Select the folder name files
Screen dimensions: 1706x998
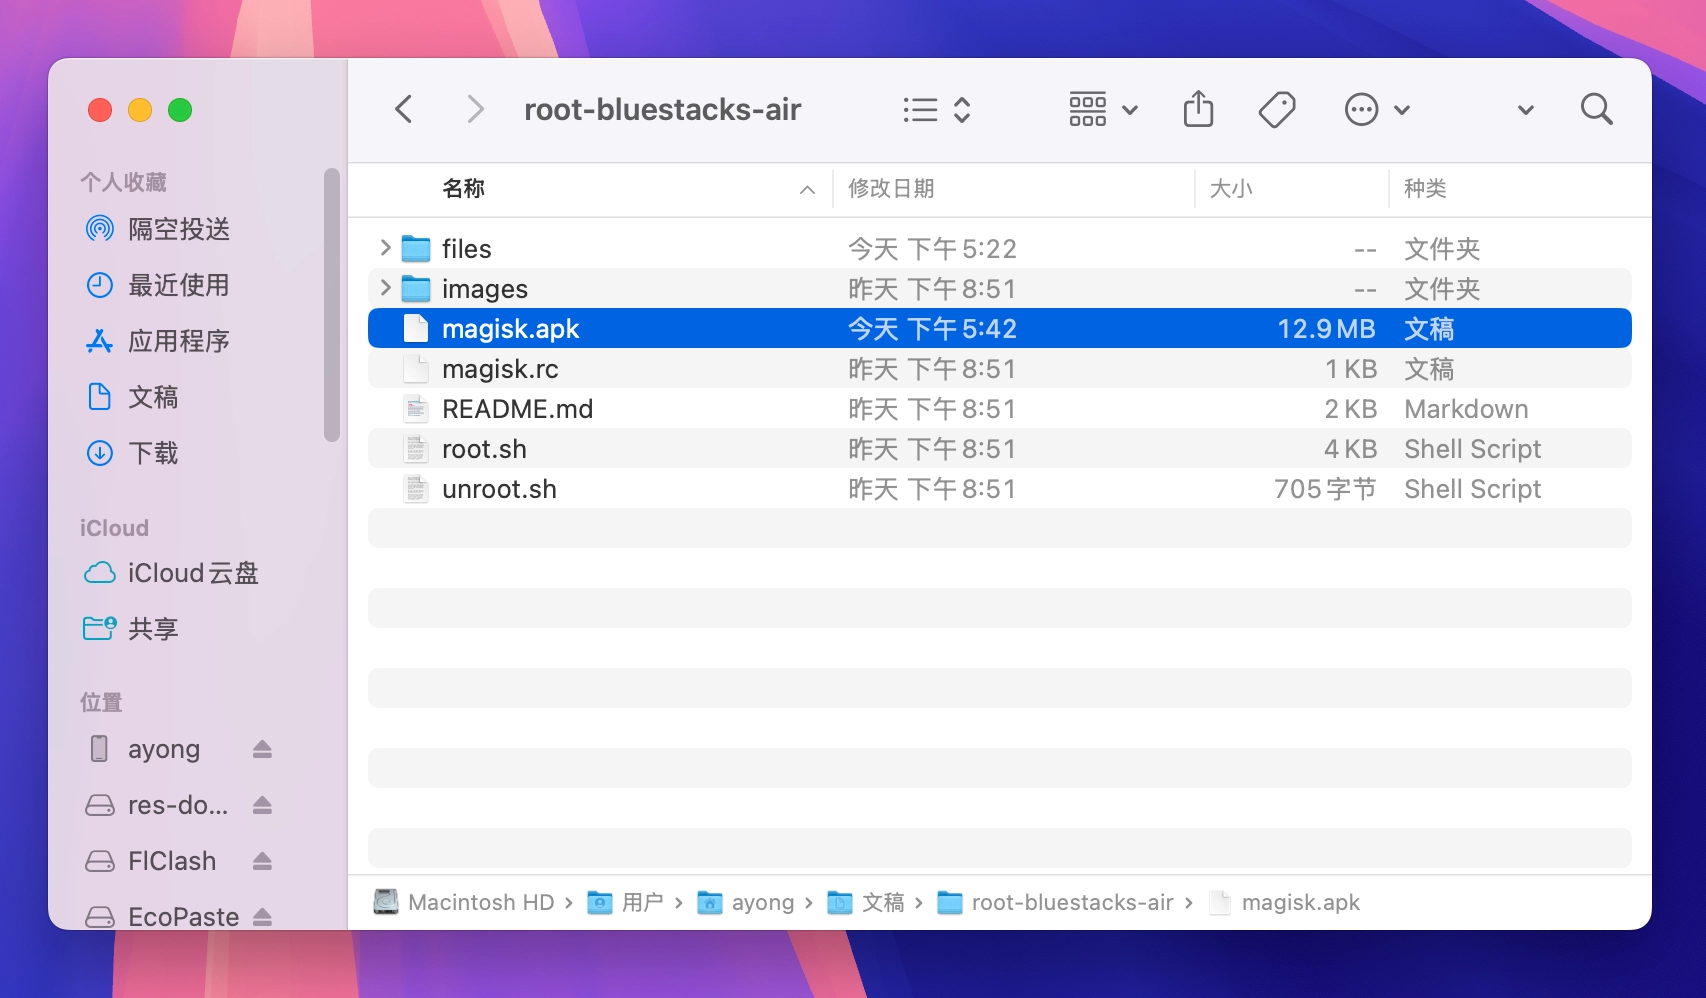click(467, 249)
